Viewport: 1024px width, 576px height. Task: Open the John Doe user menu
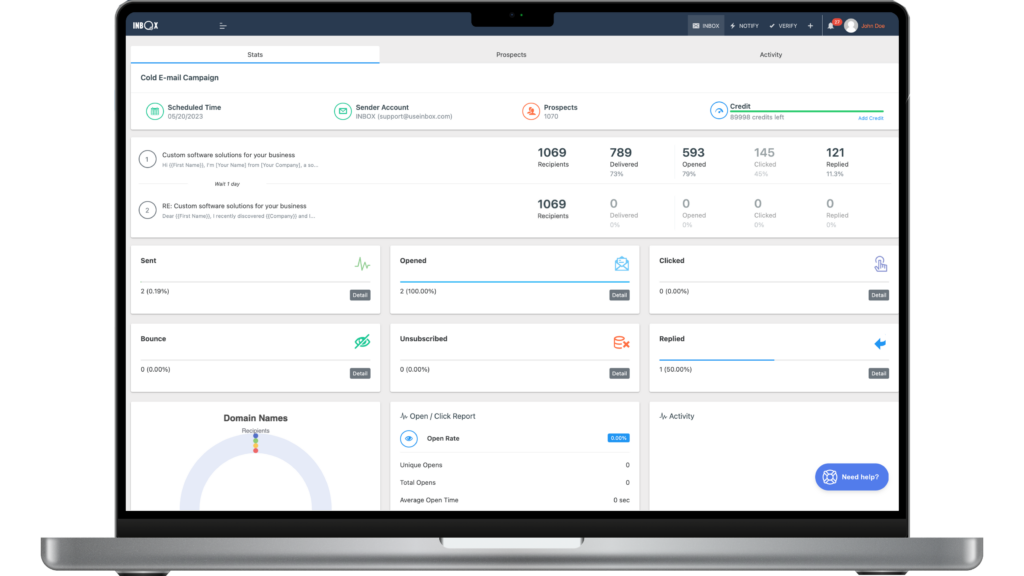click(x=865, y=26)
